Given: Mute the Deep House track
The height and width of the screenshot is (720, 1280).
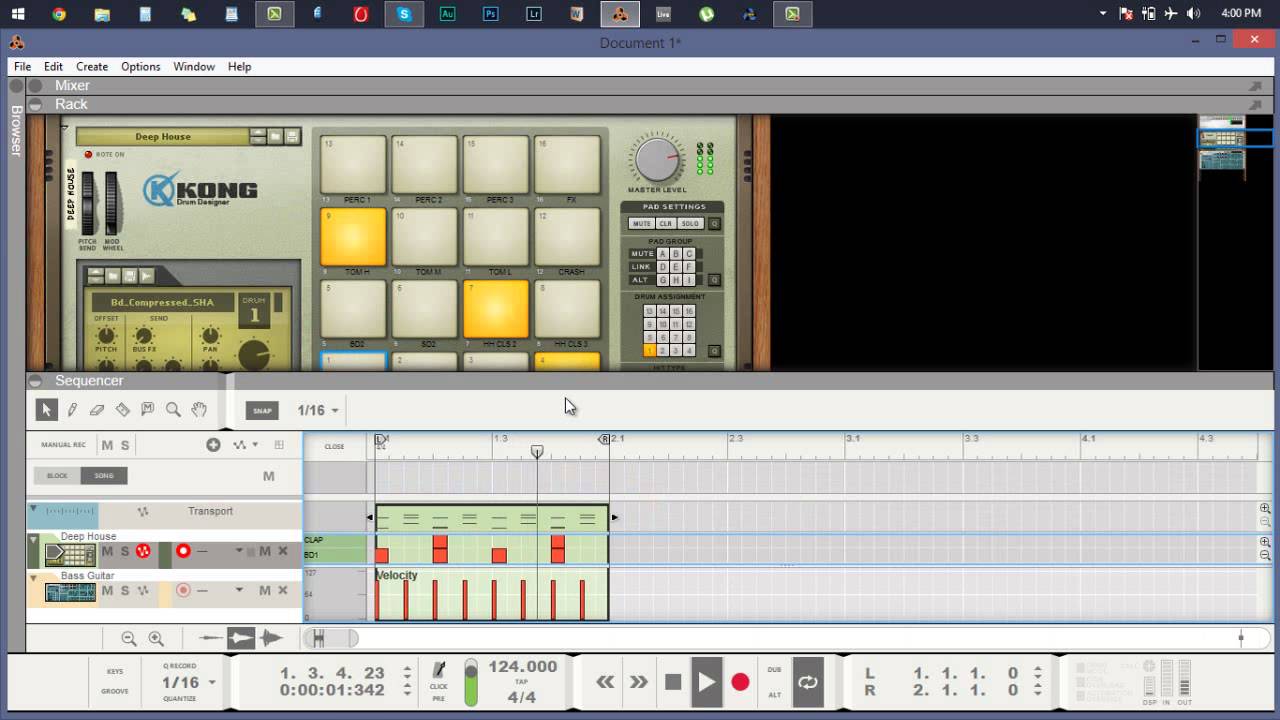Looking at the screenshot, I should coord(107,551).
